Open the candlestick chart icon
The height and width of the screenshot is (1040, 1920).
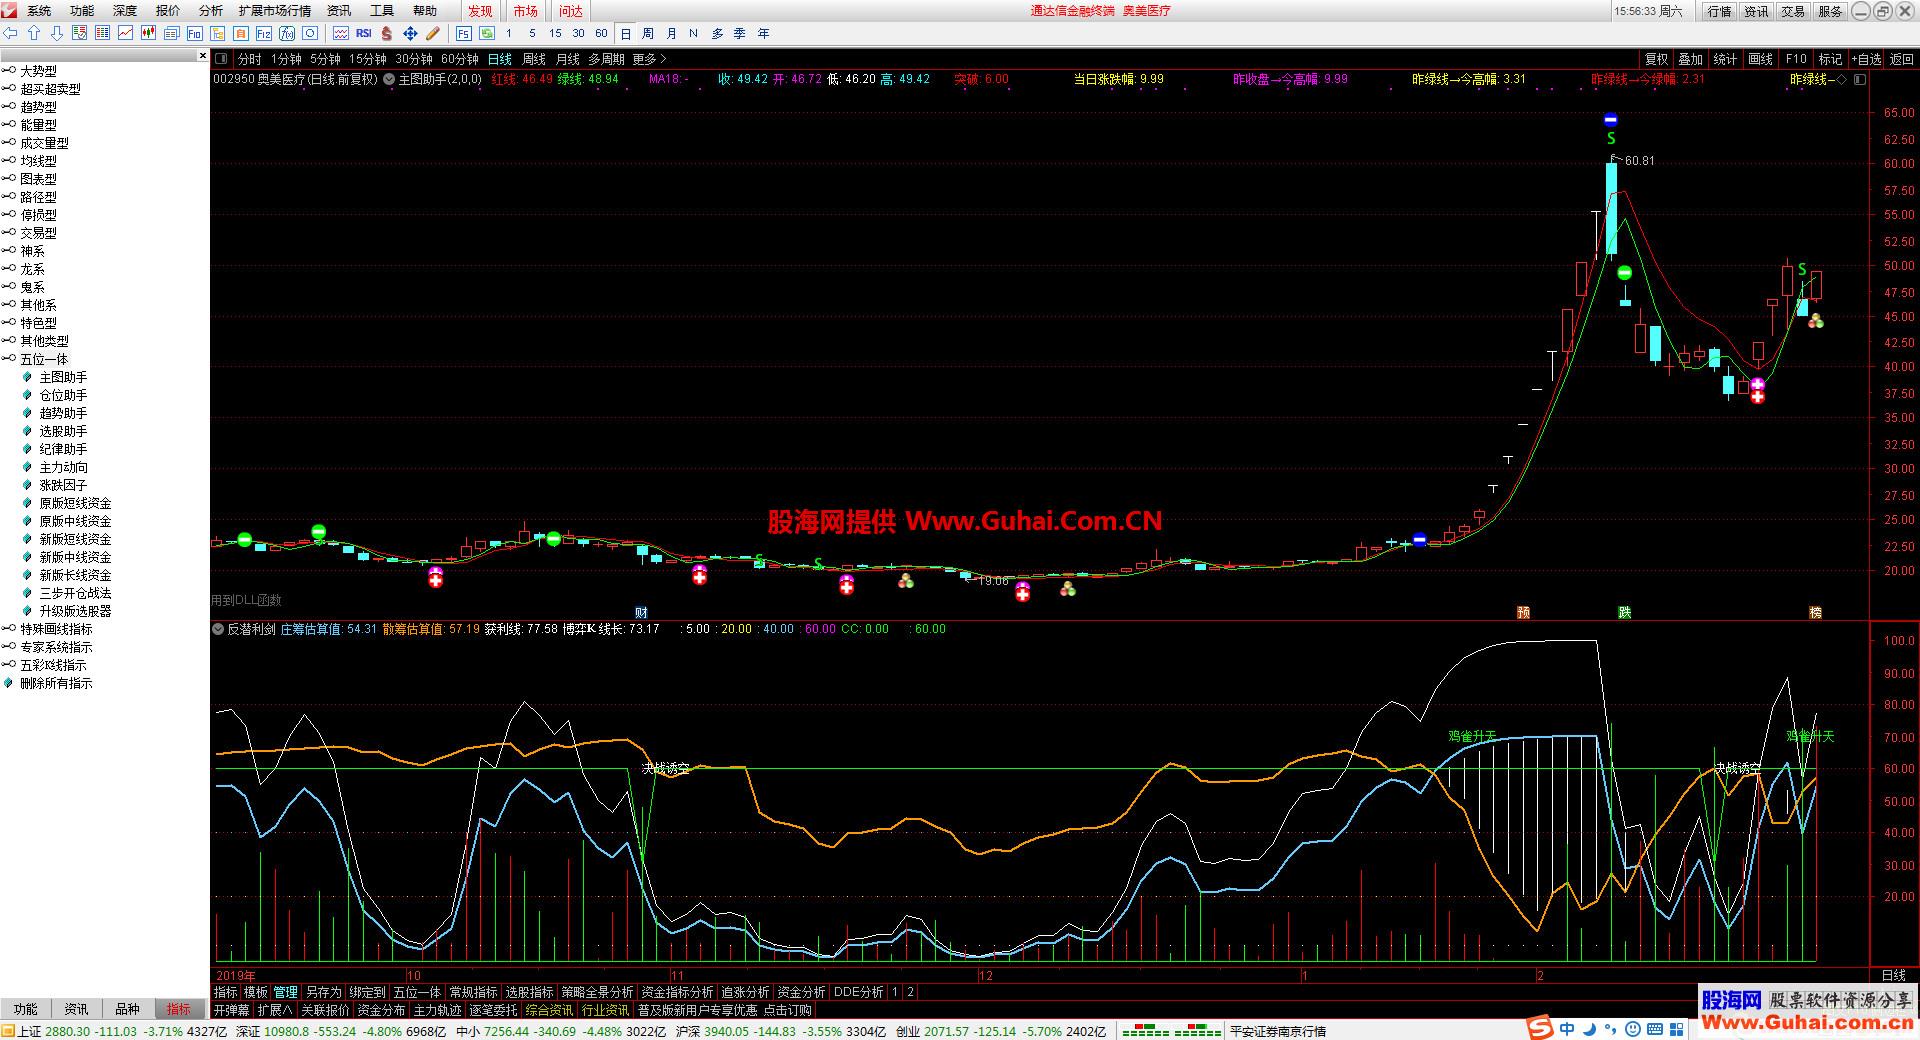point(148,33)
